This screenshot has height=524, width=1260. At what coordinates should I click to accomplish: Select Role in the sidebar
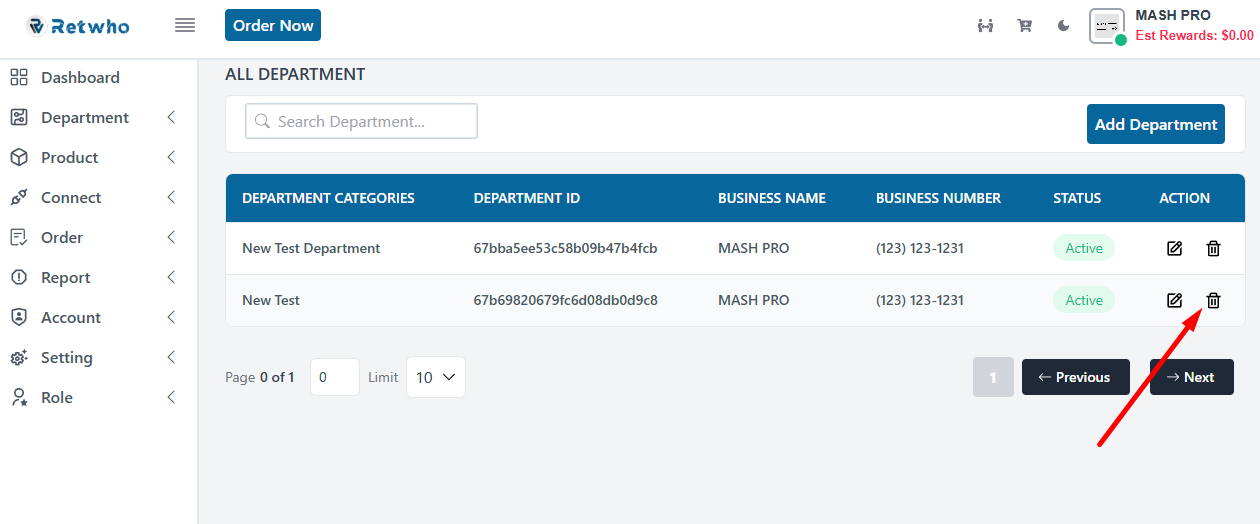point(57,397)
